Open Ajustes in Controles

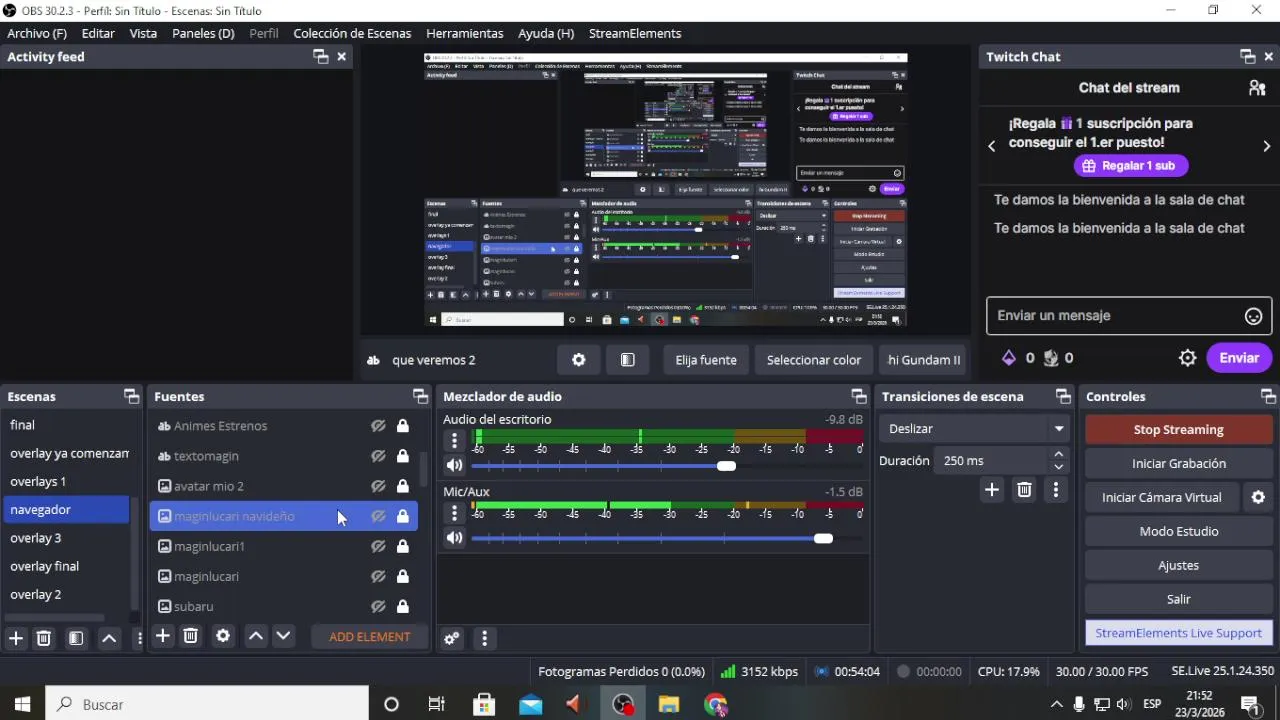[x=1178, y=565]
